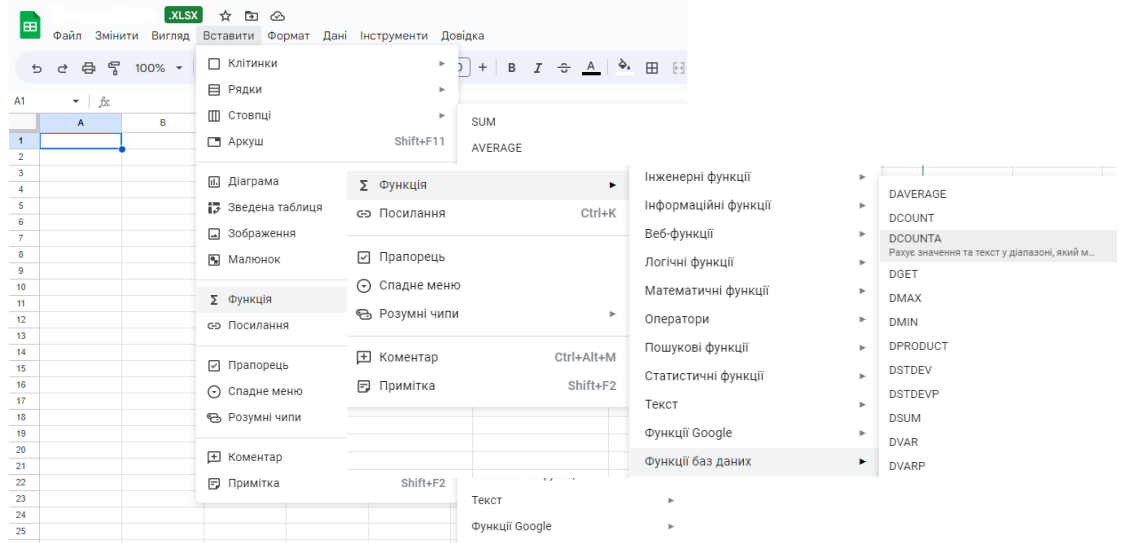The width and height of the screenshot is (1121, 543).
Task: Open the text color picker
Action: [590, 68]
